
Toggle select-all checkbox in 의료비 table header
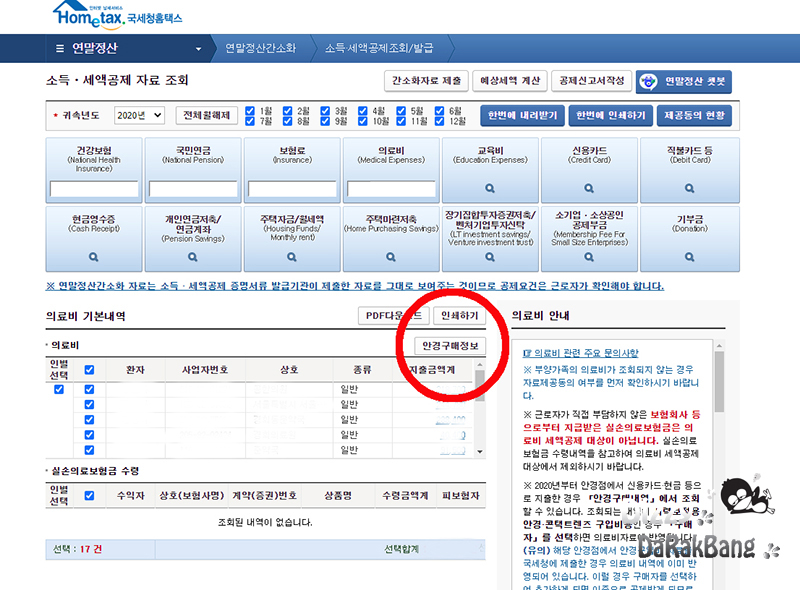click(x=89, y=370)
